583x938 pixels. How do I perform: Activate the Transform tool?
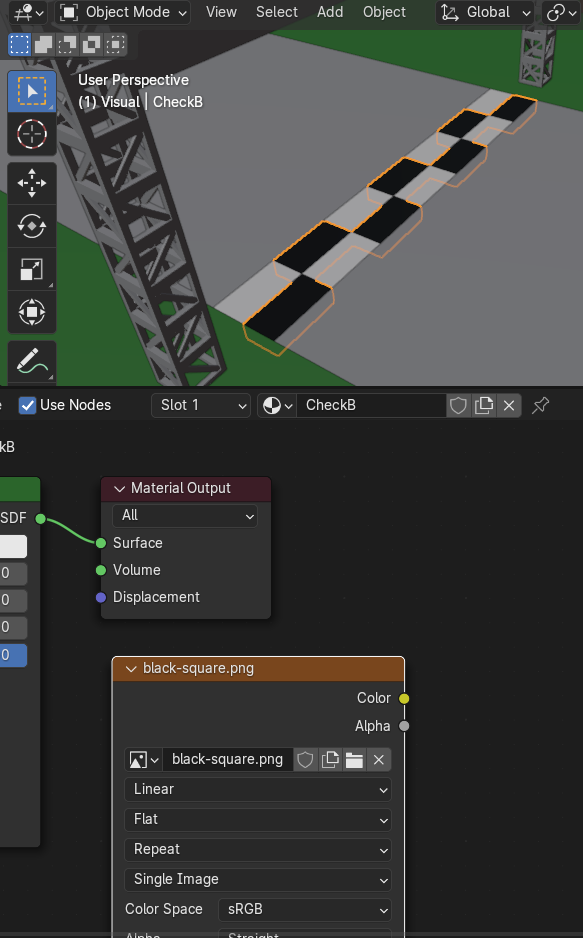point(32,312)
